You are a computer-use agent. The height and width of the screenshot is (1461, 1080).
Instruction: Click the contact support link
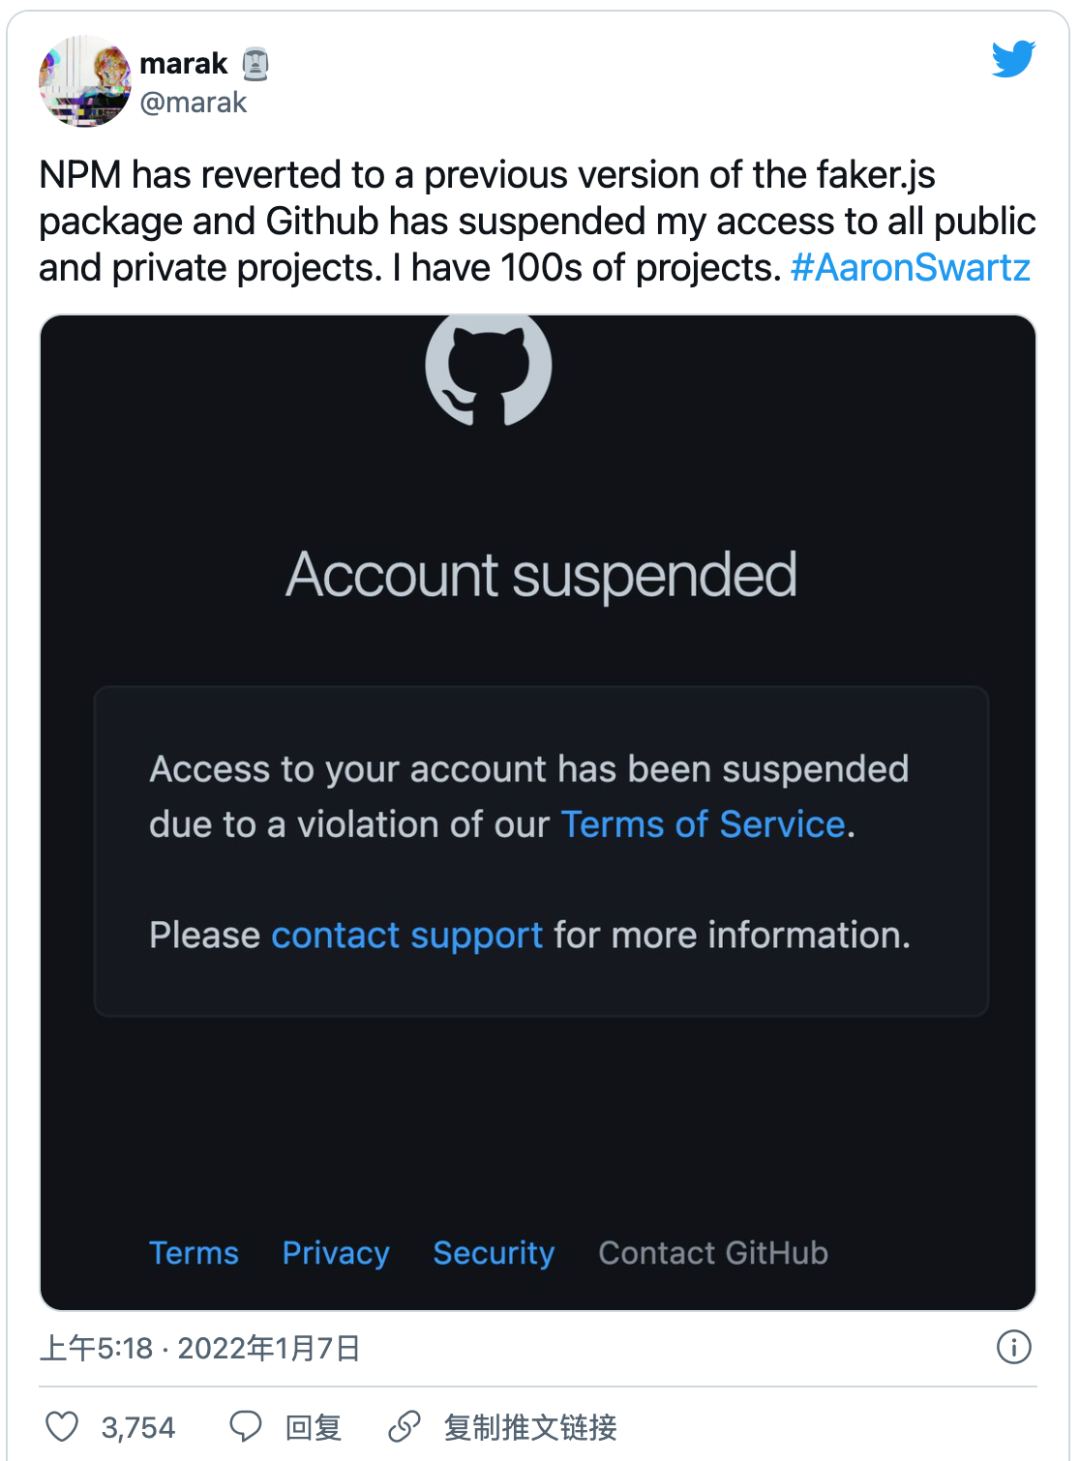[x=407, y=935]
